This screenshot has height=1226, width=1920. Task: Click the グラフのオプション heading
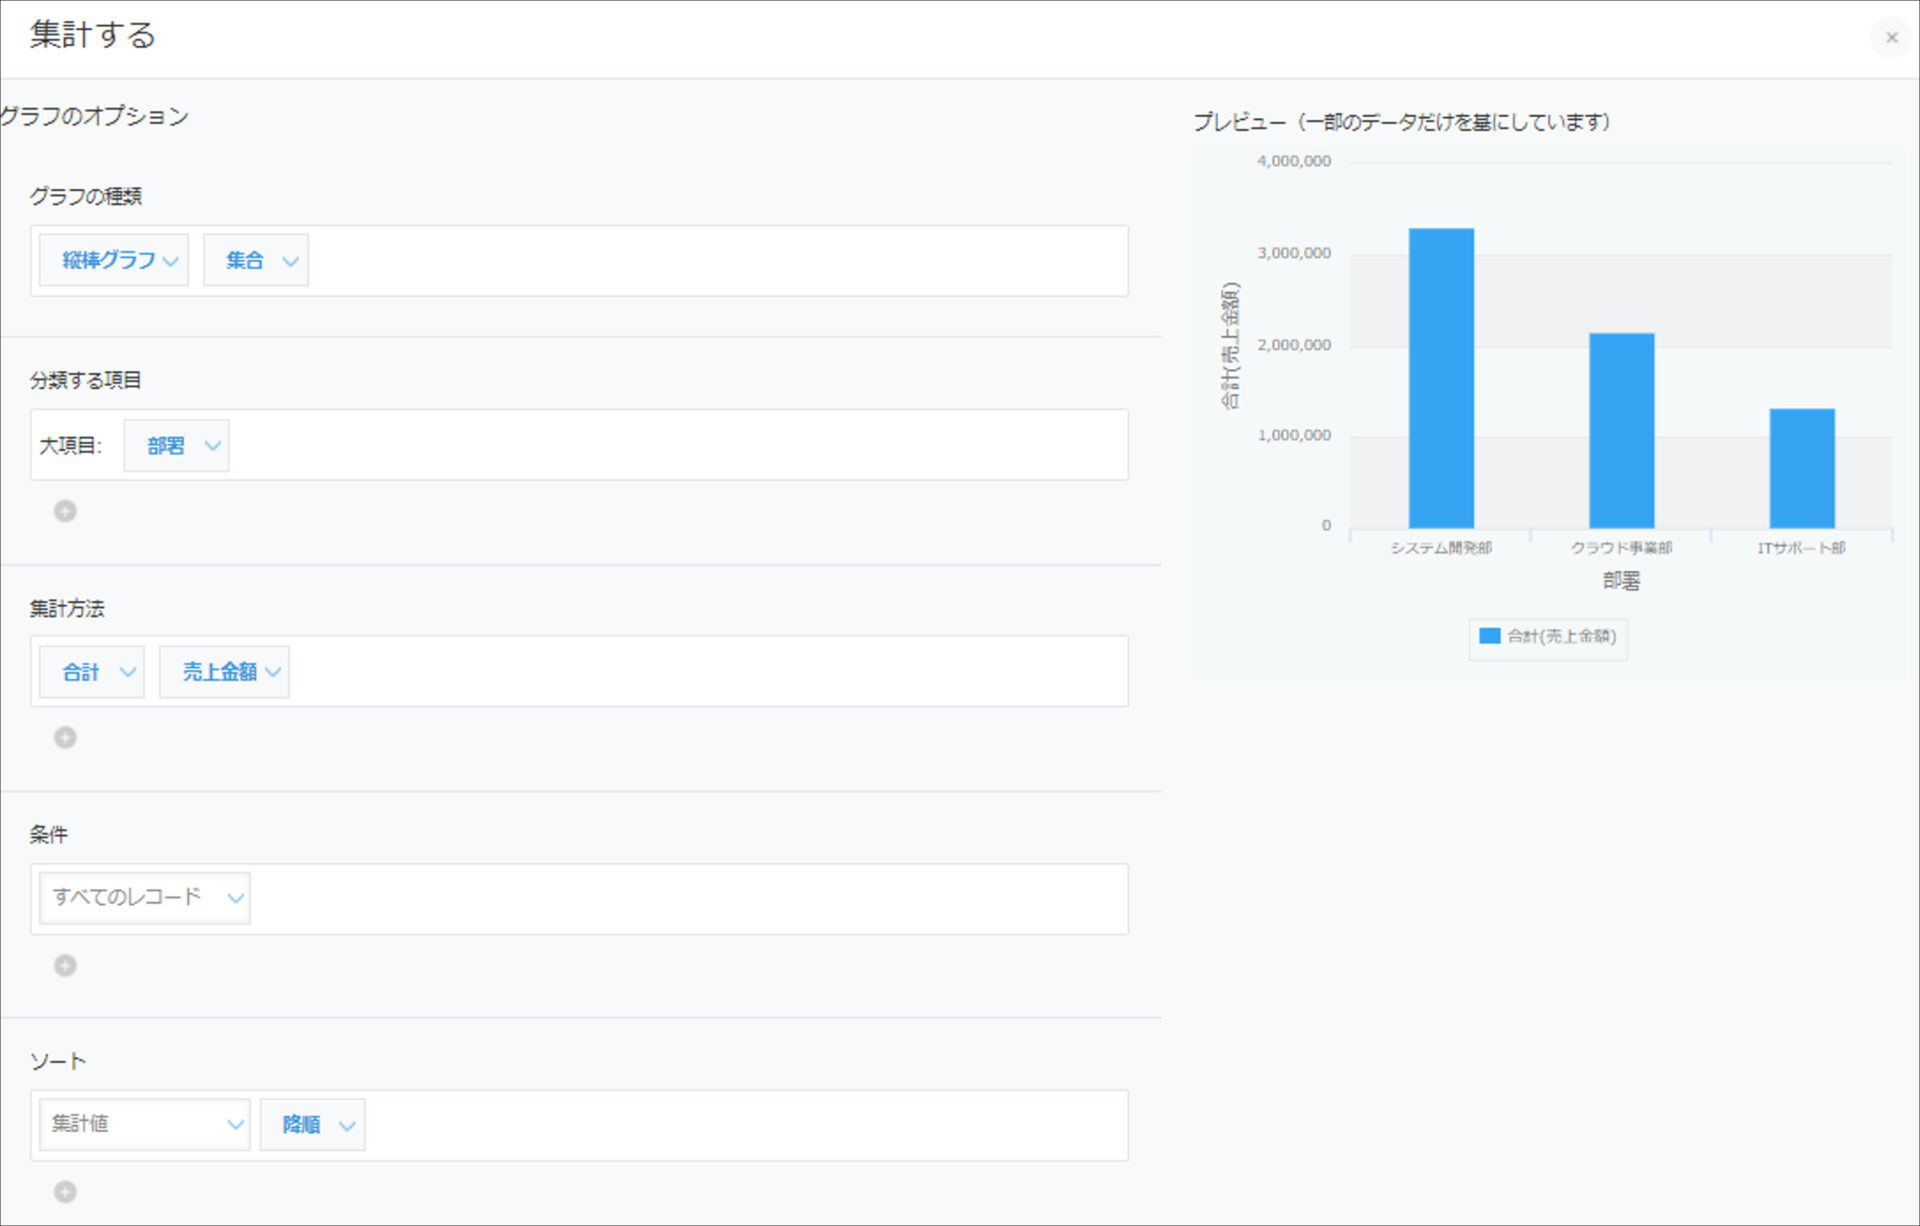[x=94, y=116]
